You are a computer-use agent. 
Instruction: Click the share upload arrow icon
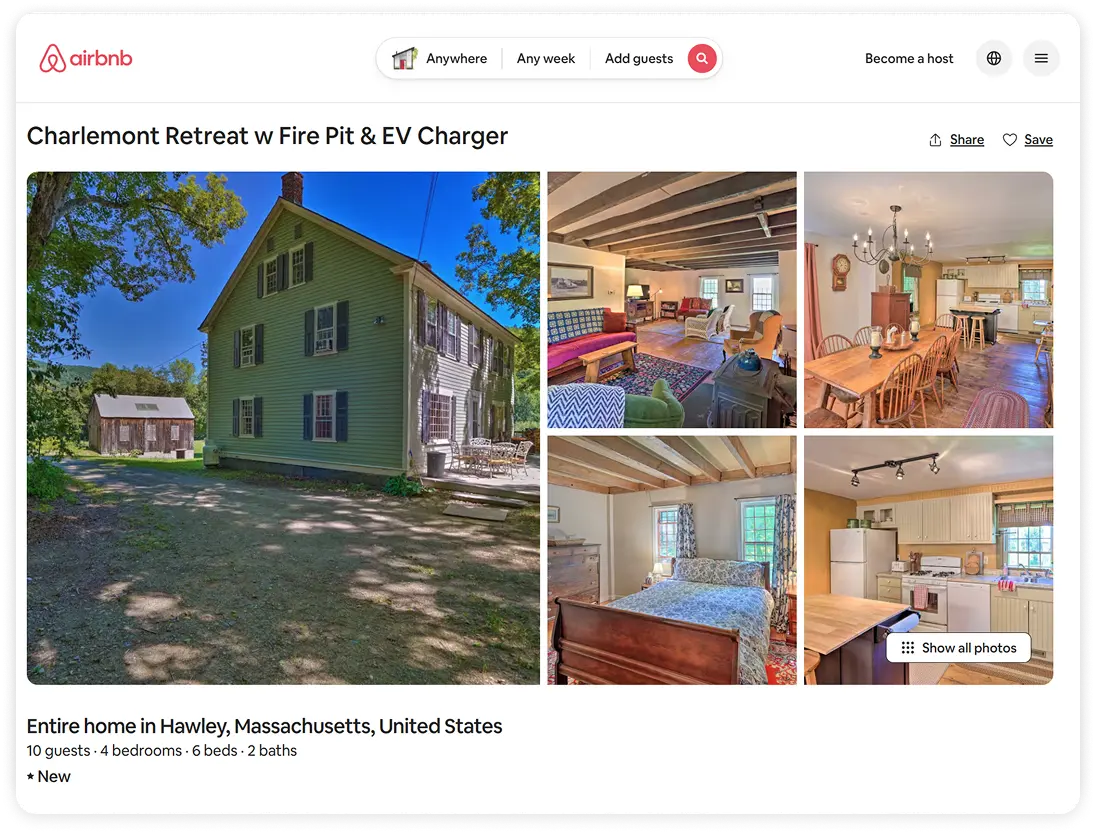[935, 140]
